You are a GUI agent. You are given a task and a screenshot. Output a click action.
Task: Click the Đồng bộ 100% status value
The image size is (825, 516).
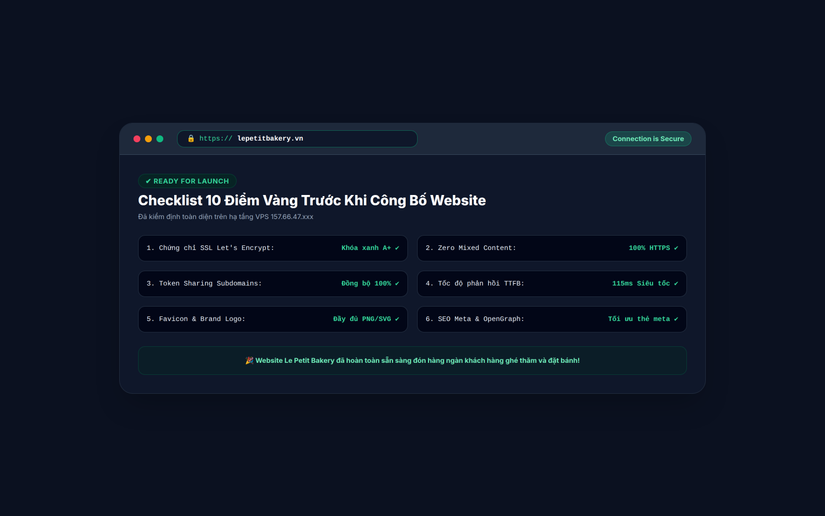pos(370,284)
